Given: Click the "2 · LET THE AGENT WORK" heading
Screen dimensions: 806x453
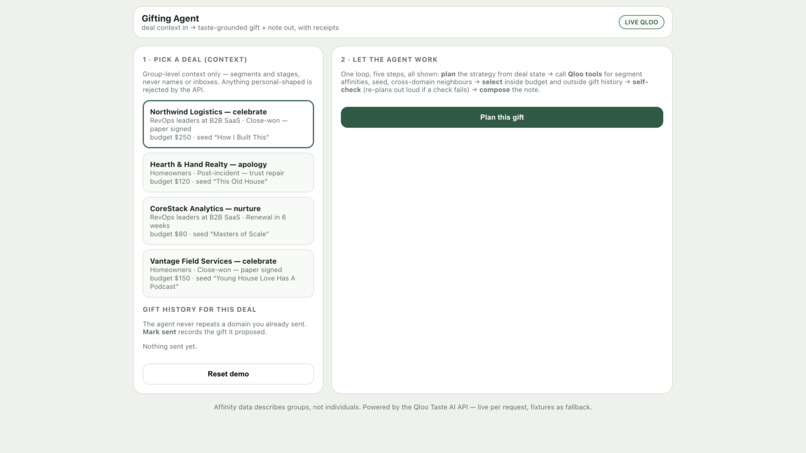Looking at the screenshot, I should 389,60.
